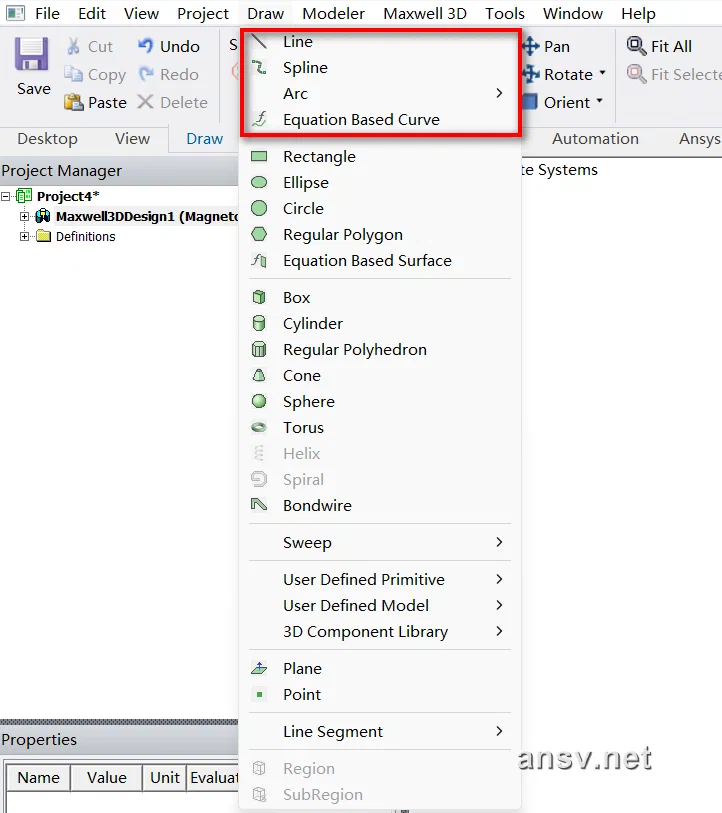Click the Value column header
This screenshot has height=813, width=722.
point(107,778)
